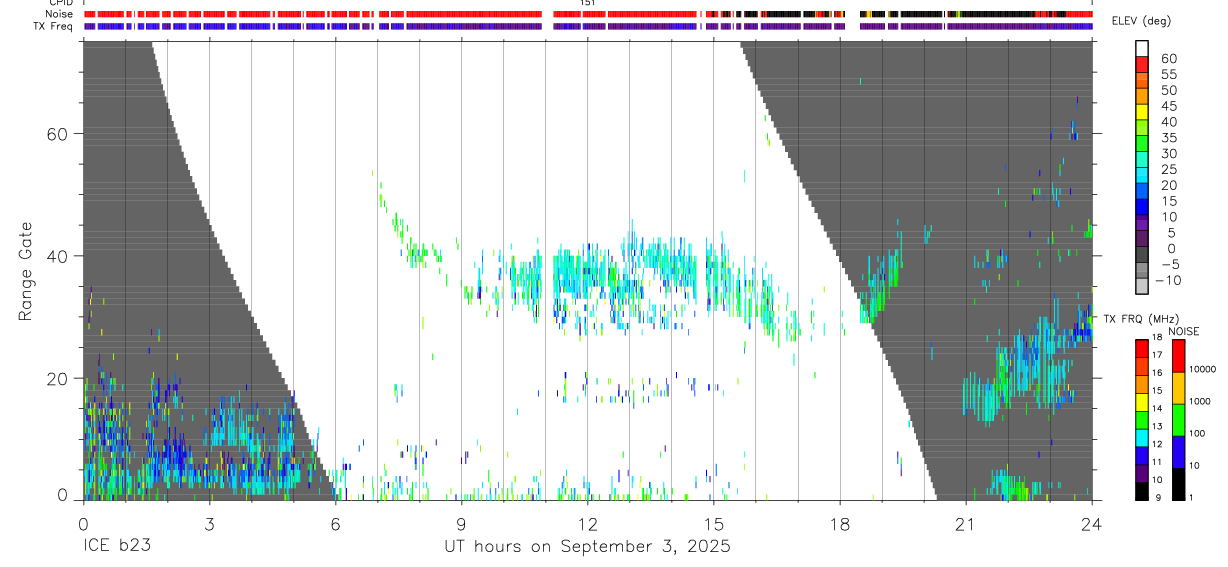
Task: Click the '14' label on TX FRQ scale
Action: pyautogui.click(x=1158, y=408)
